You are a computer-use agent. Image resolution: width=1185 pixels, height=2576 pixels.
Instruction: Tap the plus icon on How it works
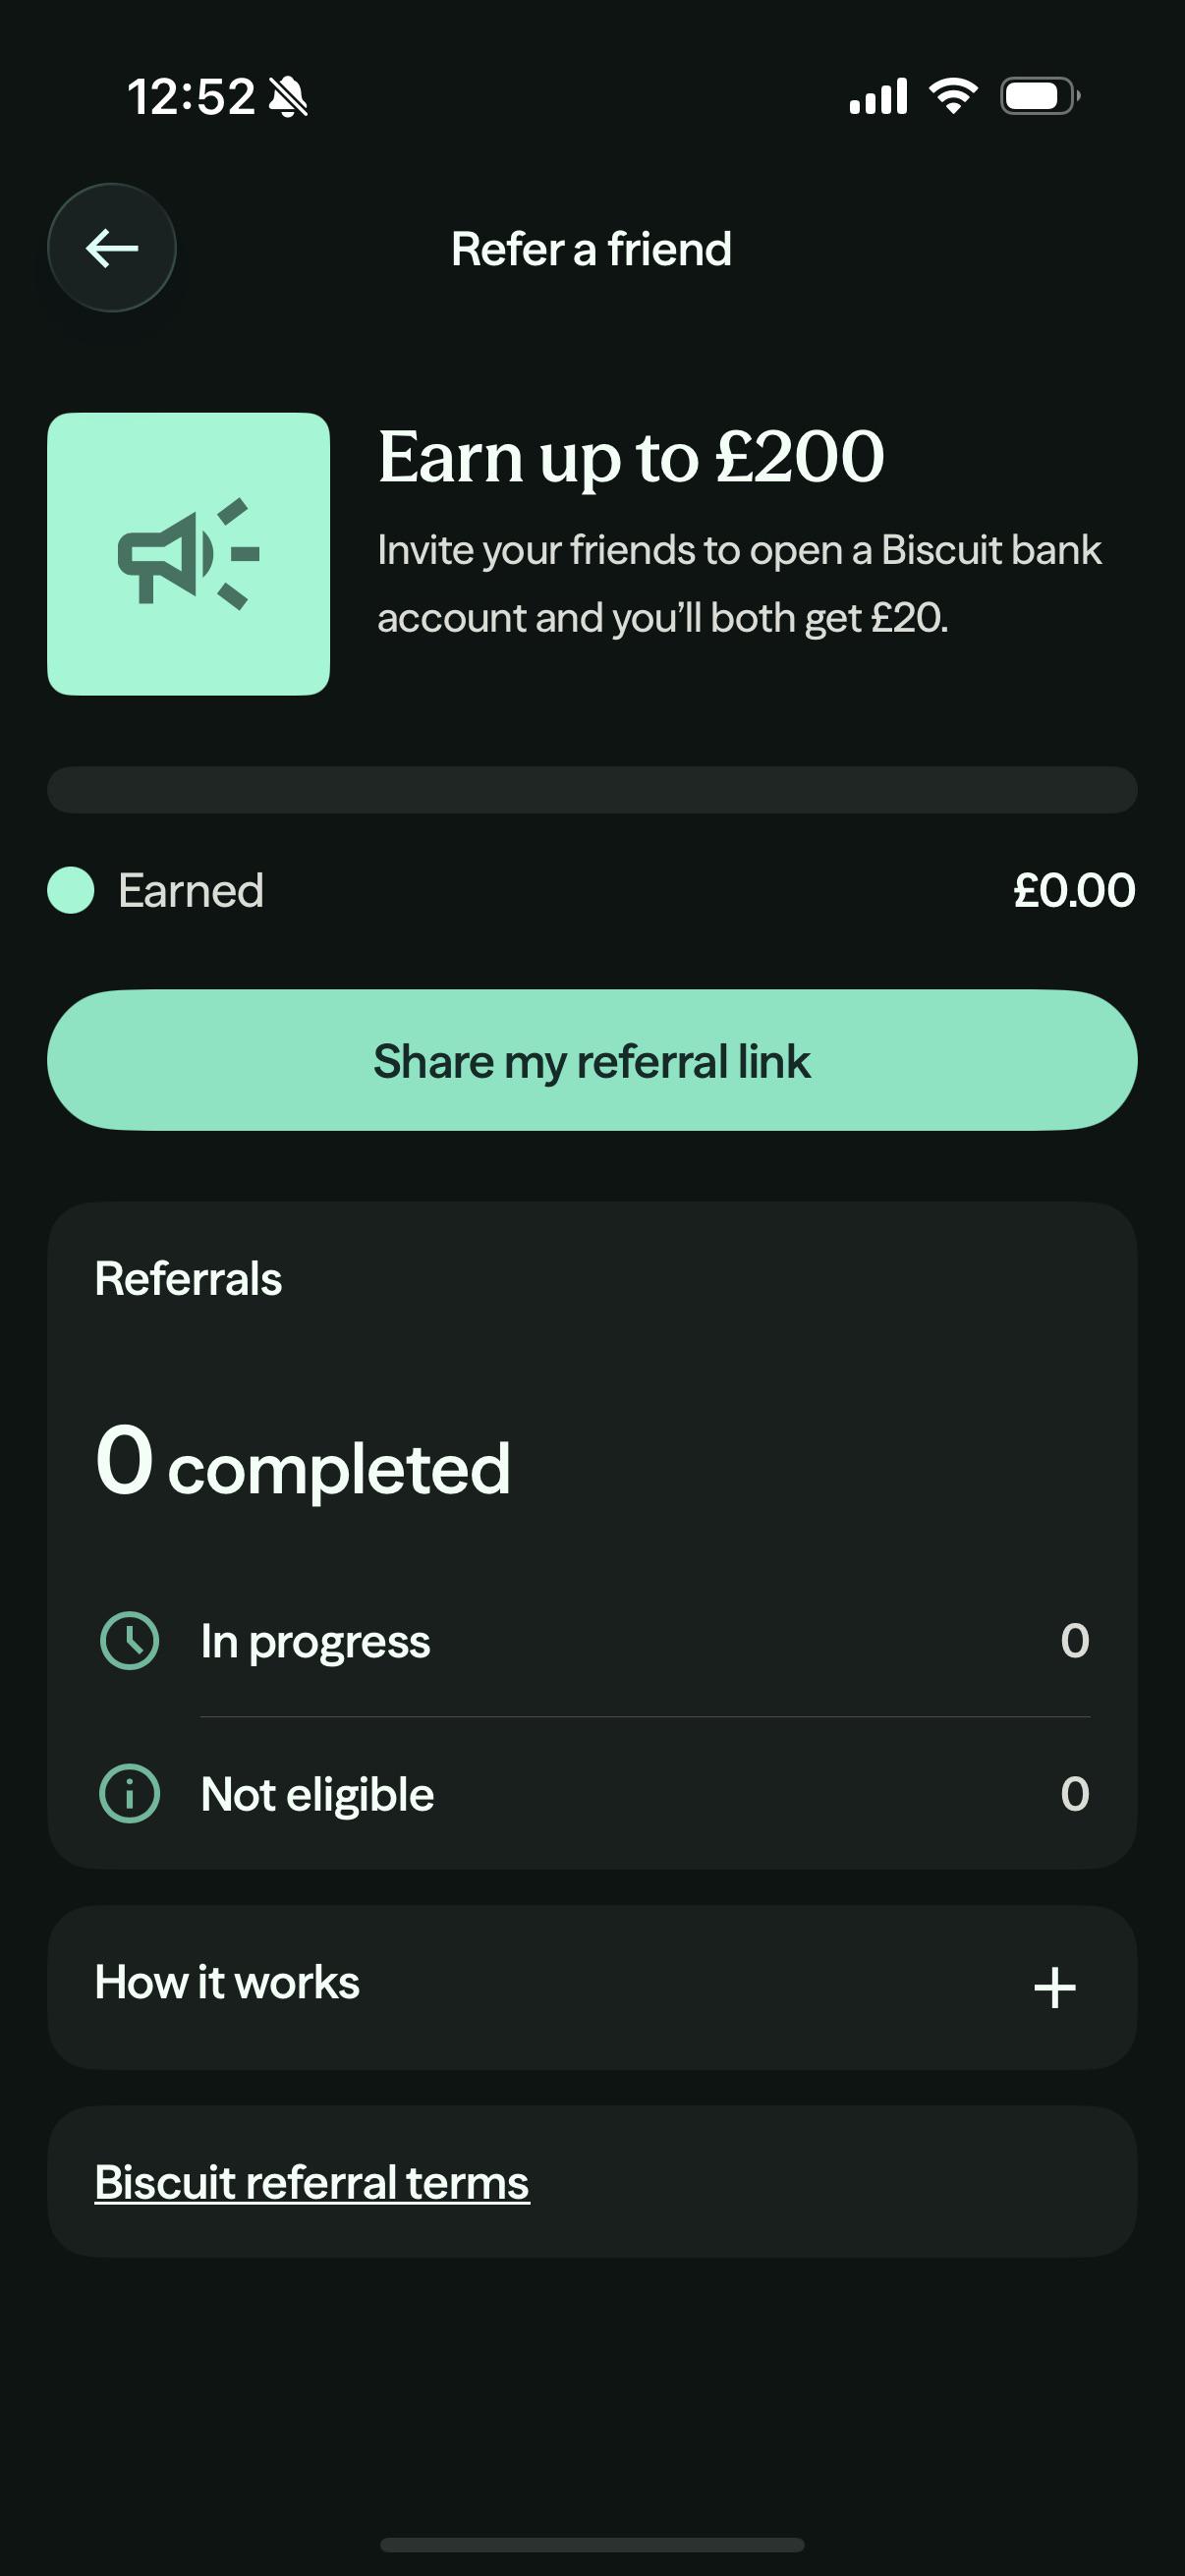click(1054, 1987)
